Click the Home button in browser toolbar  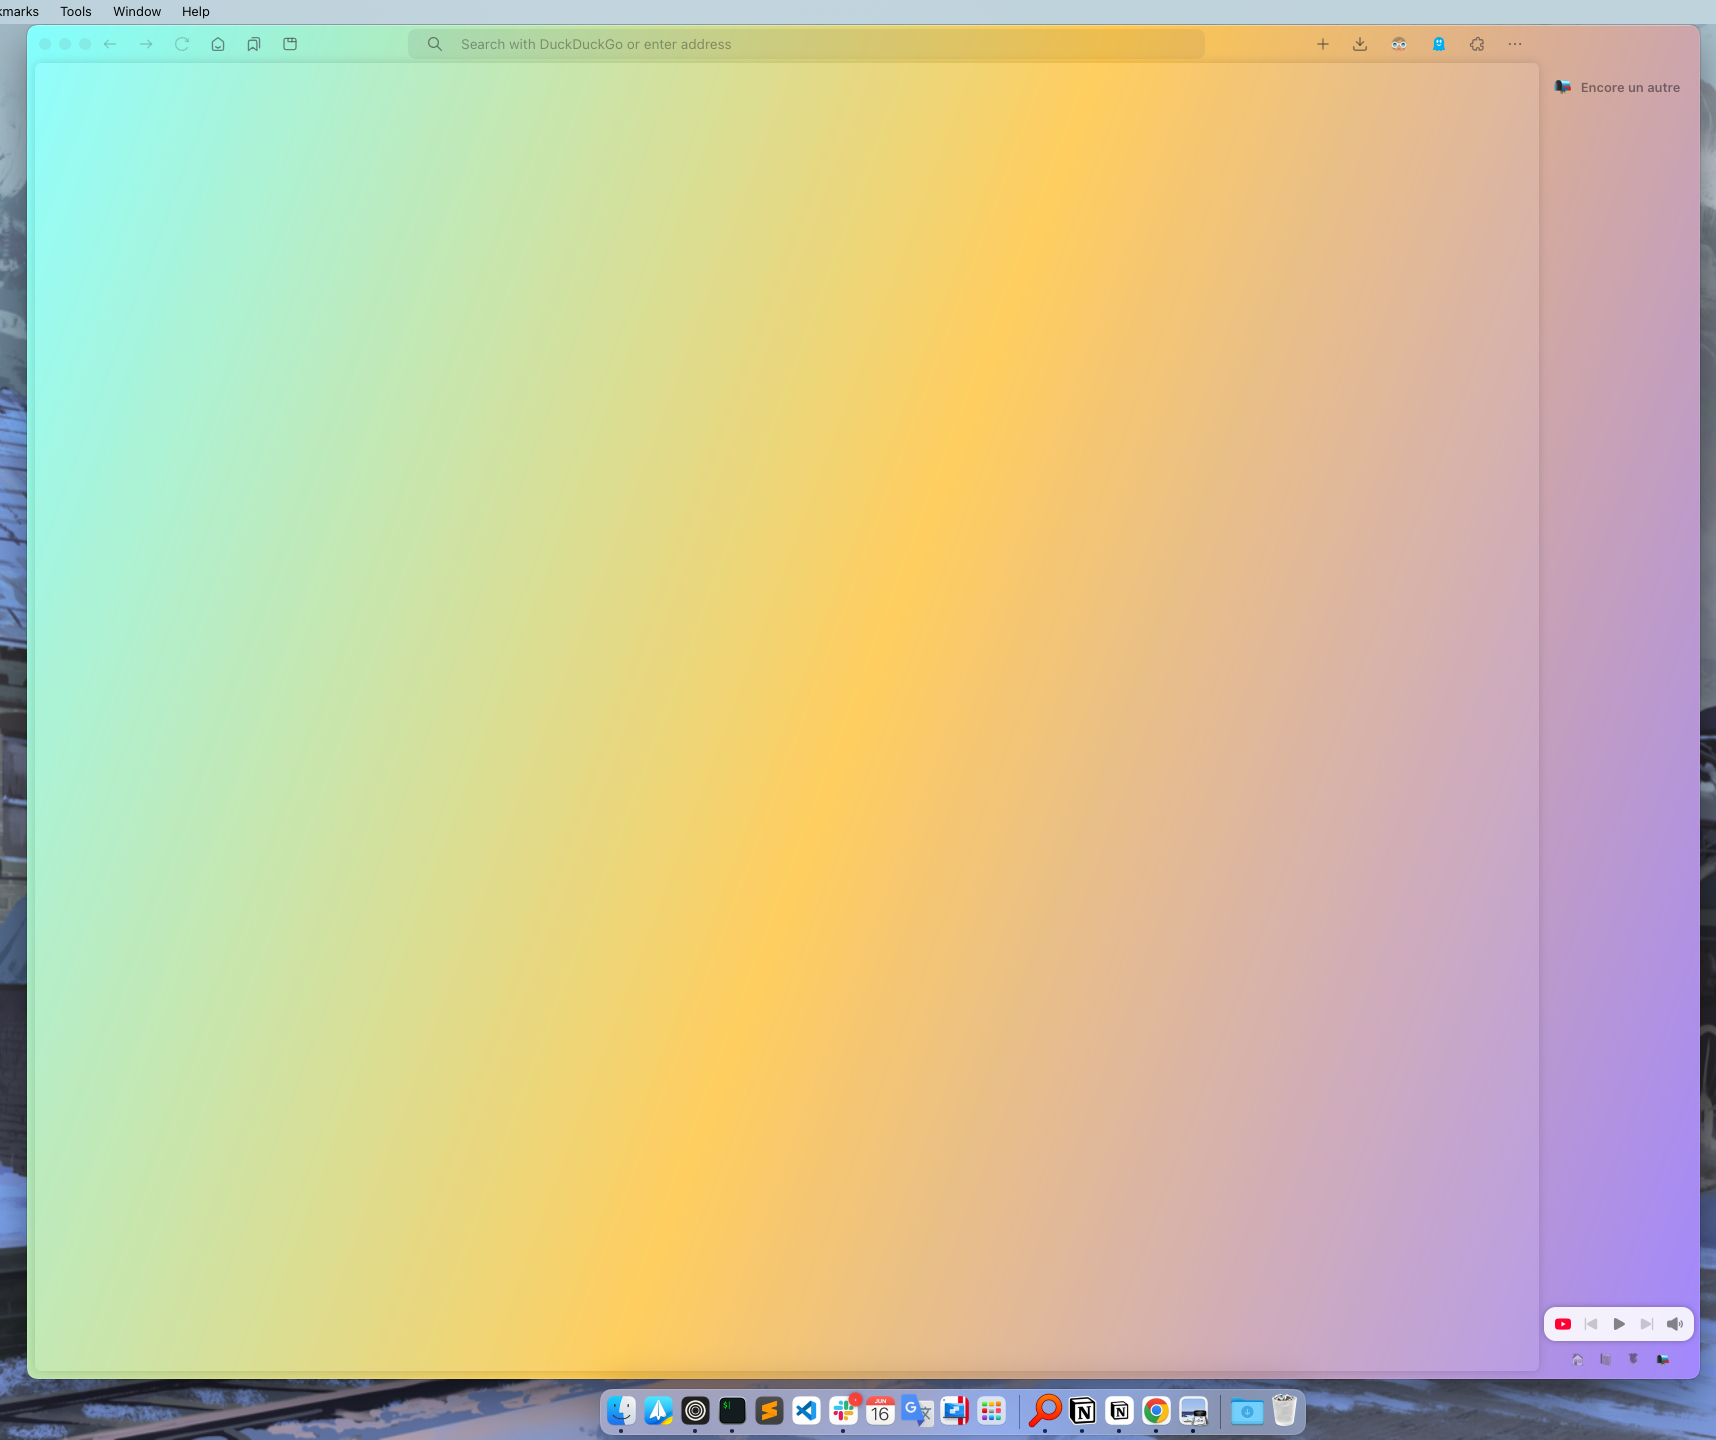pyautogui.click(x=218, y=44)
